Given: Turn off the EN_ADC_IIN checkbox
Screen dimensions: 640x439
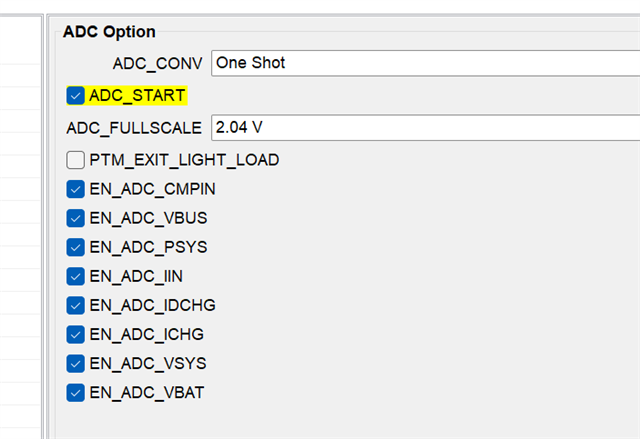Looking at the screenshot, I should [x=75, y=275].
